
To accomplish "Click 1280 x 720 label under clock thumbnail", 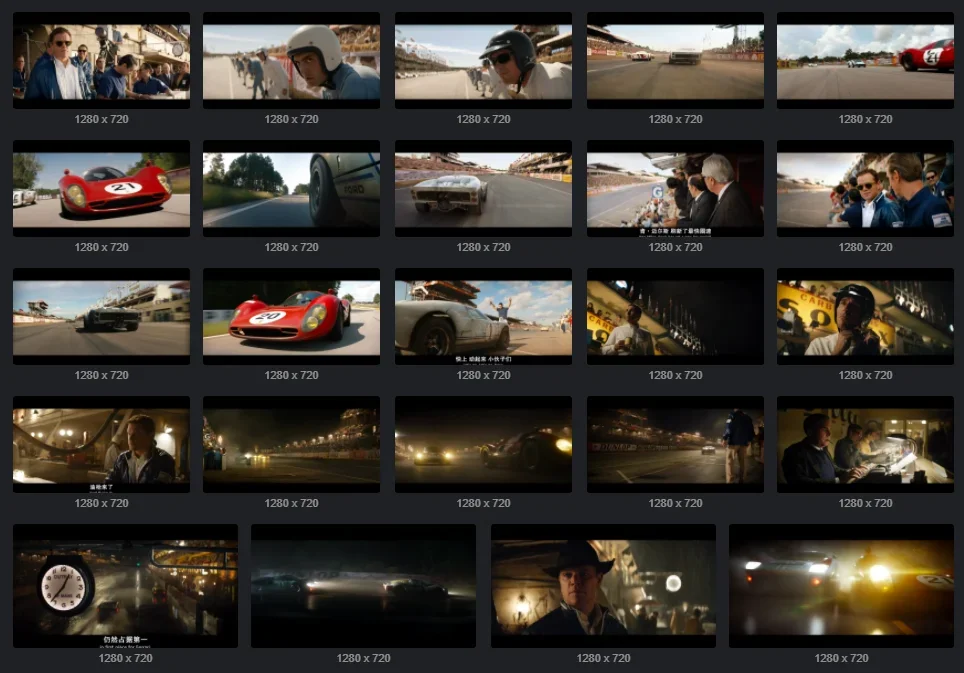I will (x=125, y=658).
